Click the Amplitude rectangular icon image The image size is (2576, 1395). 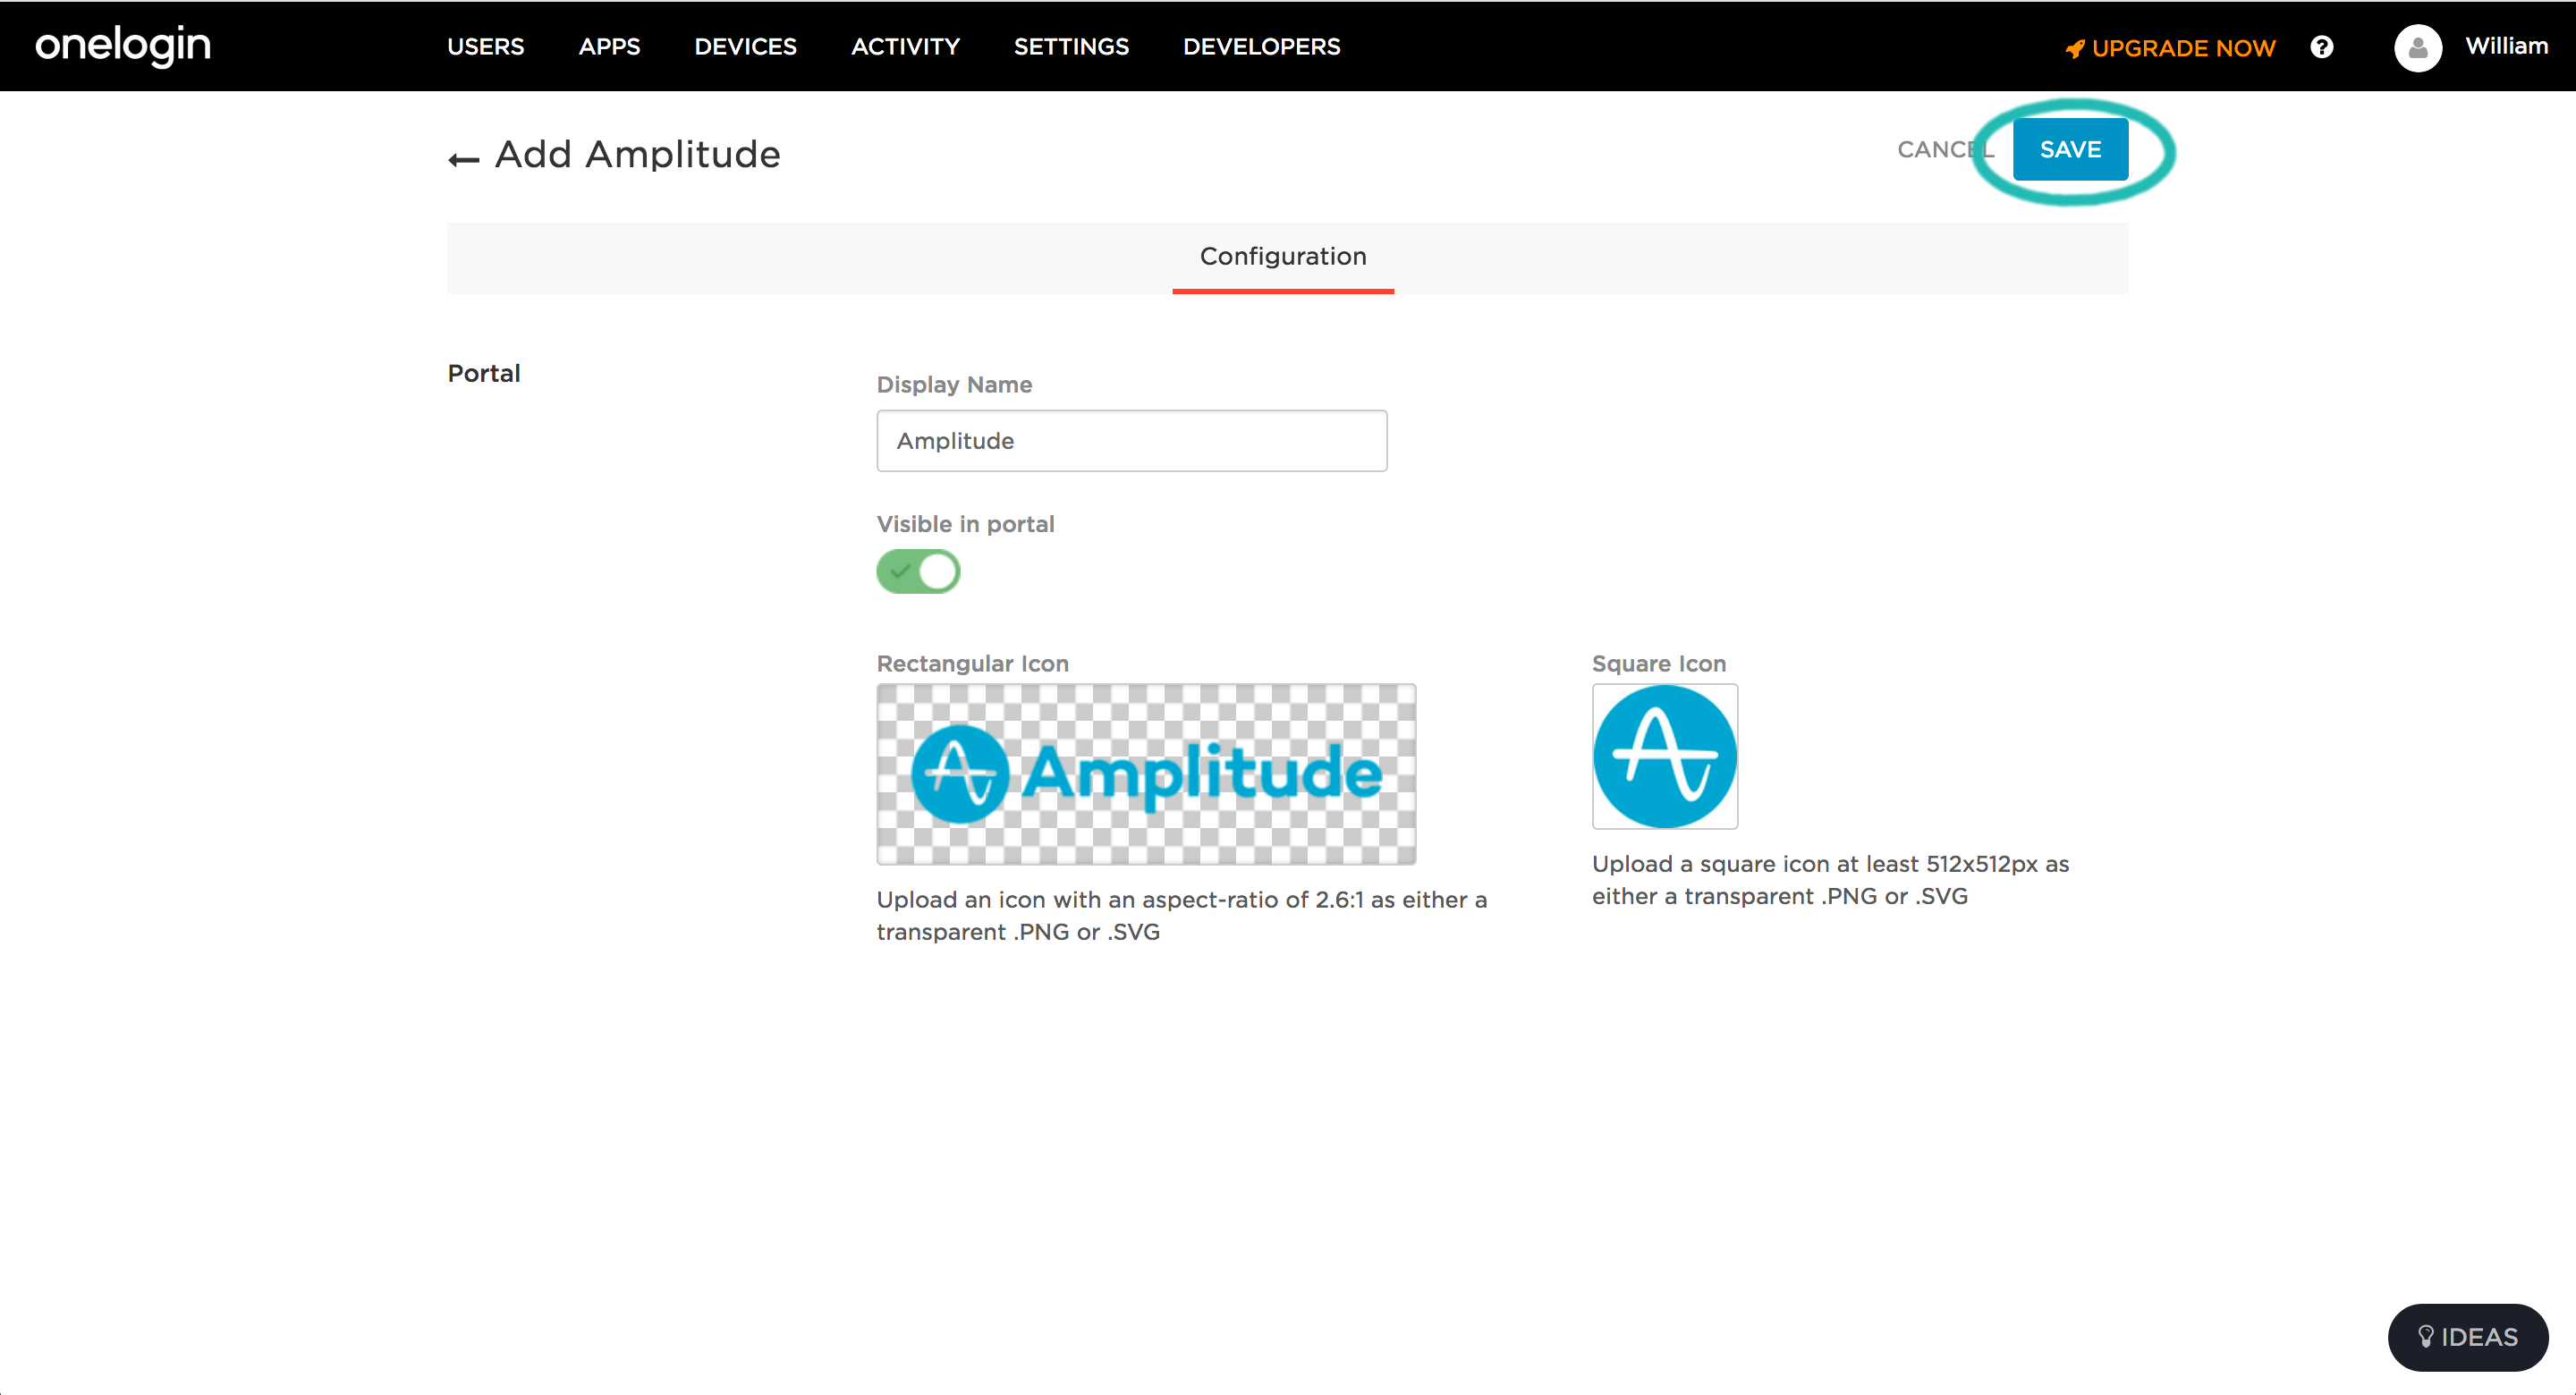click(1146, 774)
